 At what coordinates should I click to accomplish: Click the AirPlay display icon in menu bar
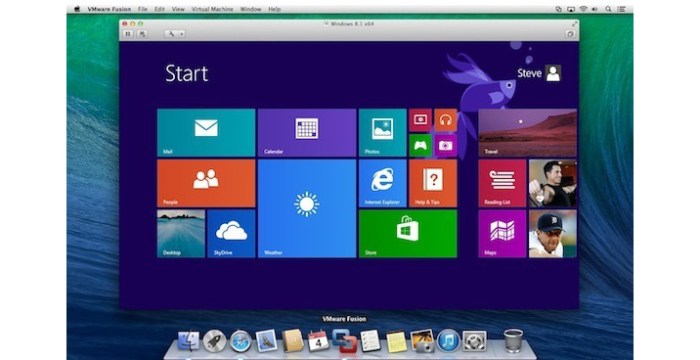point(571,9)
